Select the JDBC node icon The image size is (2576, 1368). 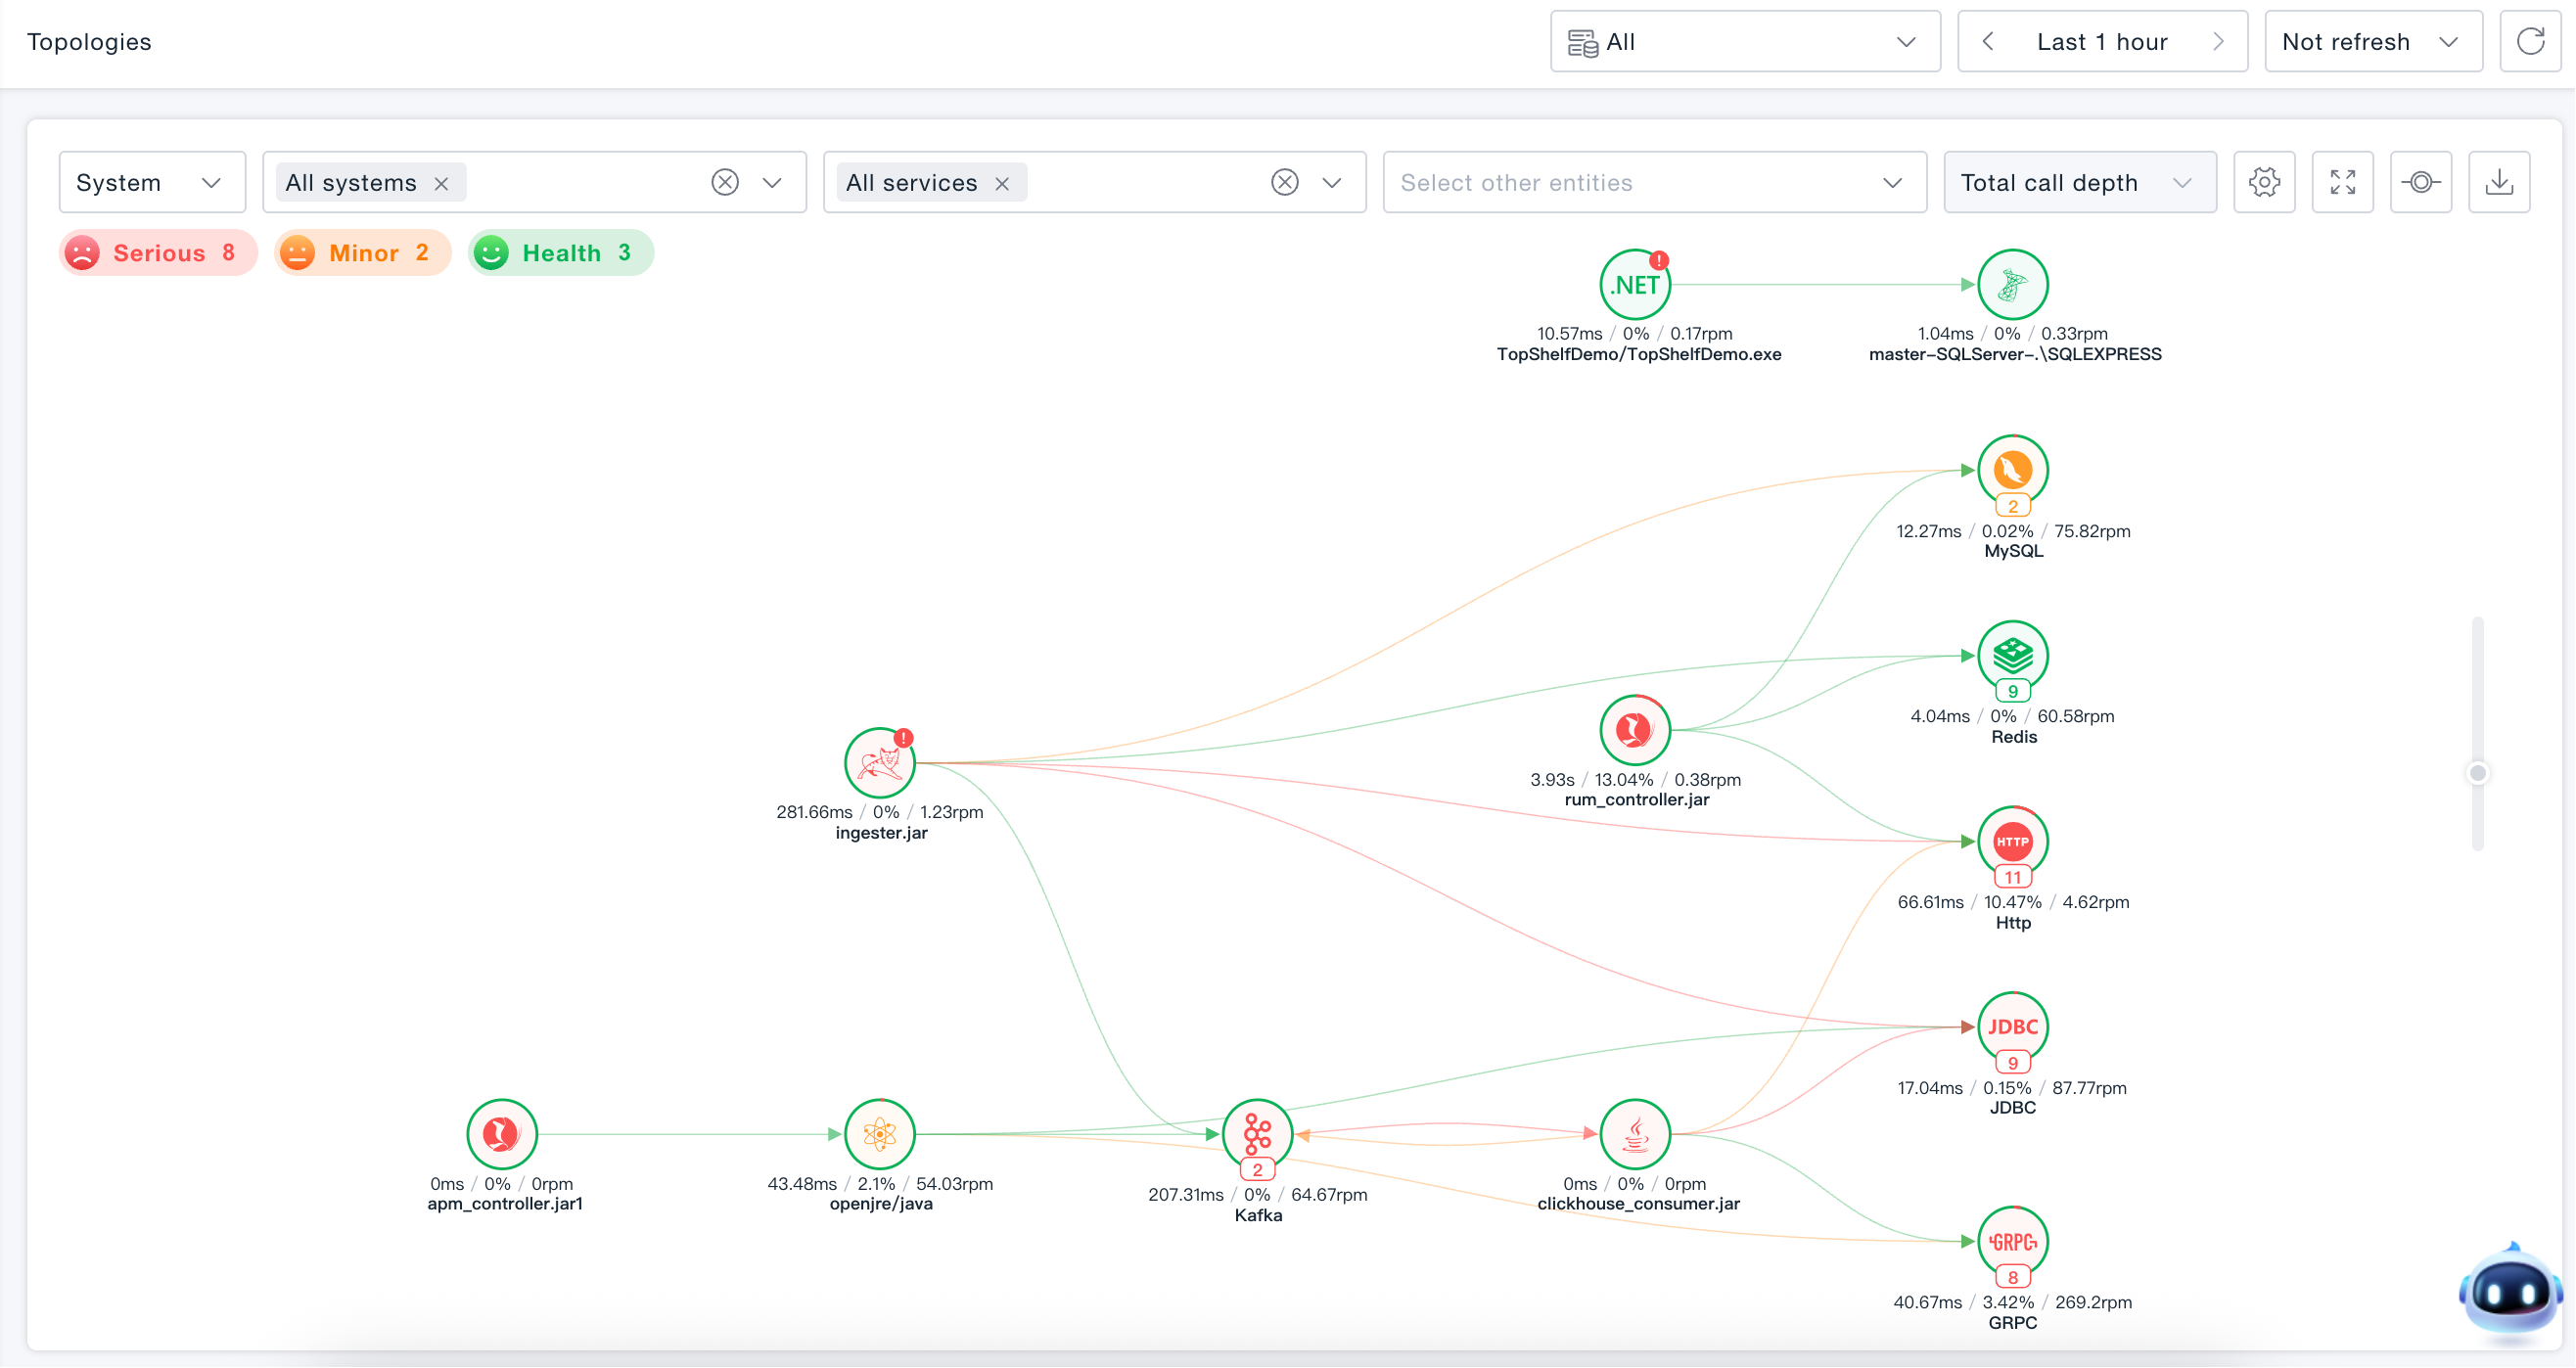[x=2012, y=1027]
